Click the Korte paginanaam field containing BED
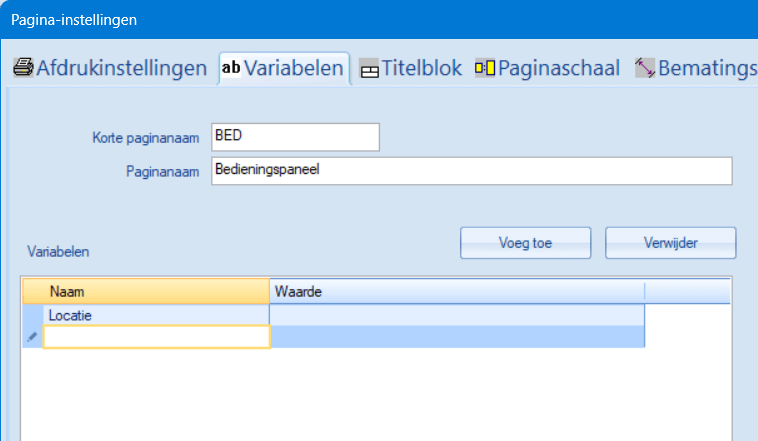758x441 pixels. [x=295, y=137]
